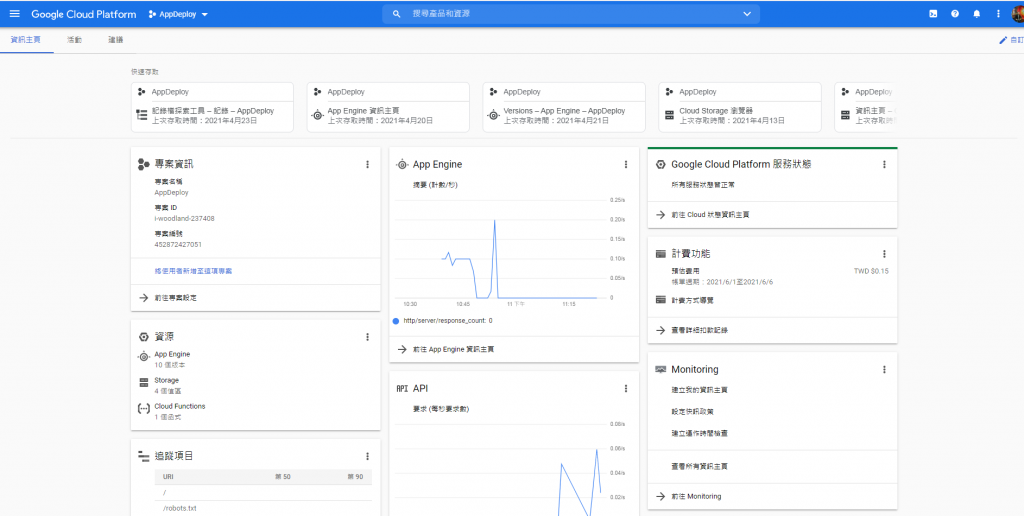This screenshot has width=1024, height=516.
Task: Click the 資源 card hexagon icon
Action: point(144,336)
